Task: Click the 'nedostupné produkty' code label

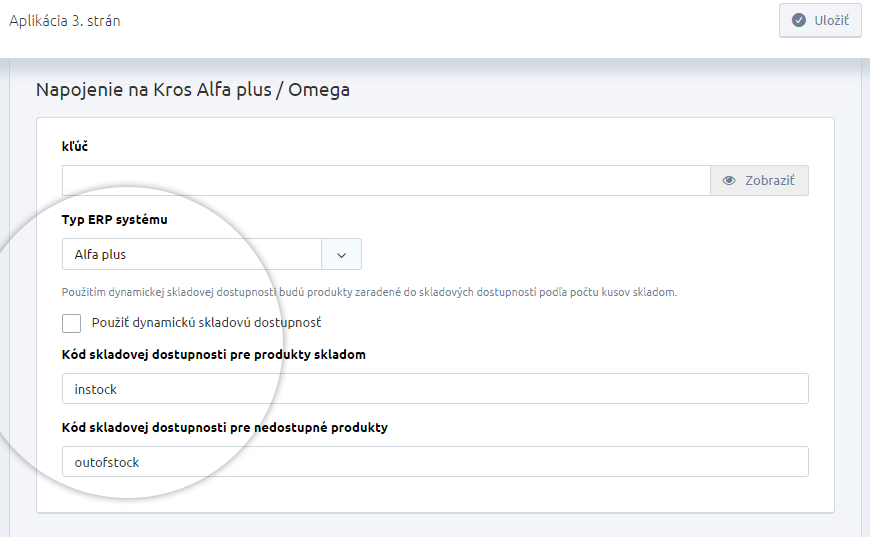Action: point(225,428)
